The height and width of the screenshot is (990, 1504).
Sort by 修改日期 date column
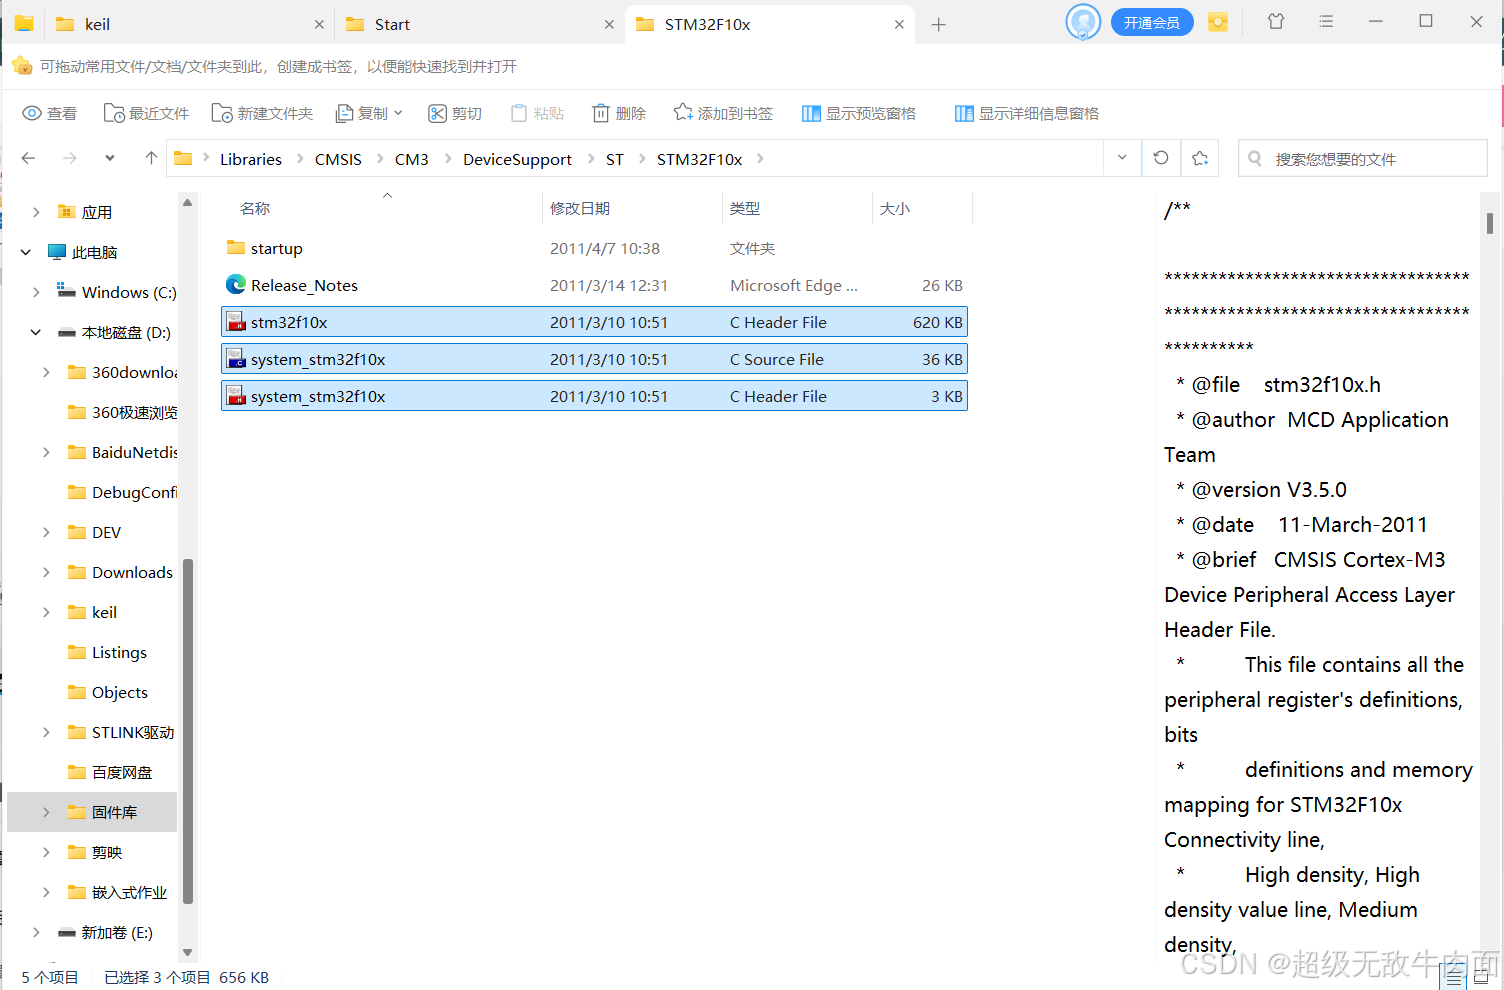coord(580,208)
